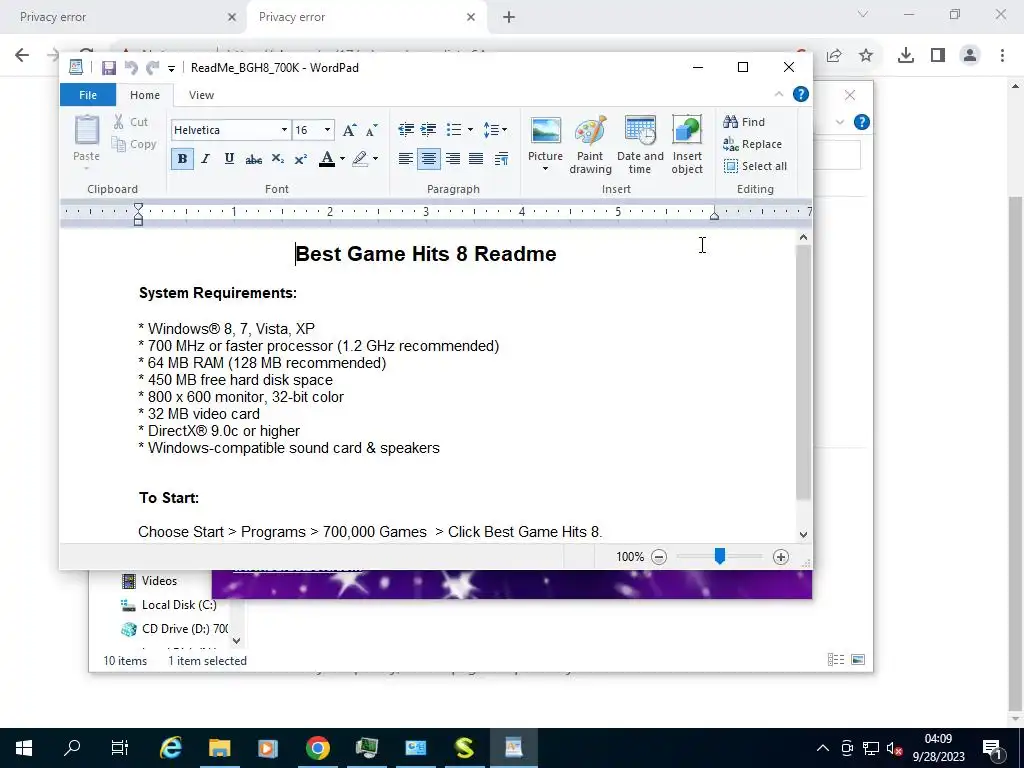Click the WordPad vertical scrollbar up arrow
Screen dimensions: 1024x768
click(803, 238)
